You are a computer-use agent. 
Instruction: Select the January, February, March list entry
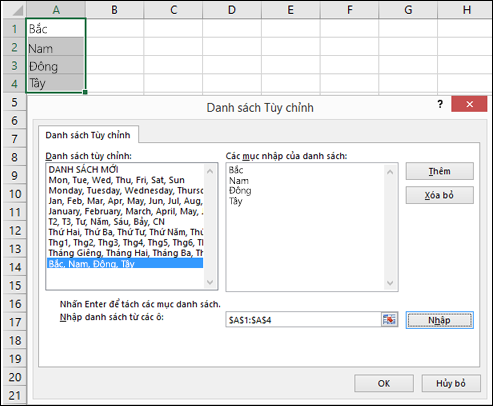(125, 211)
